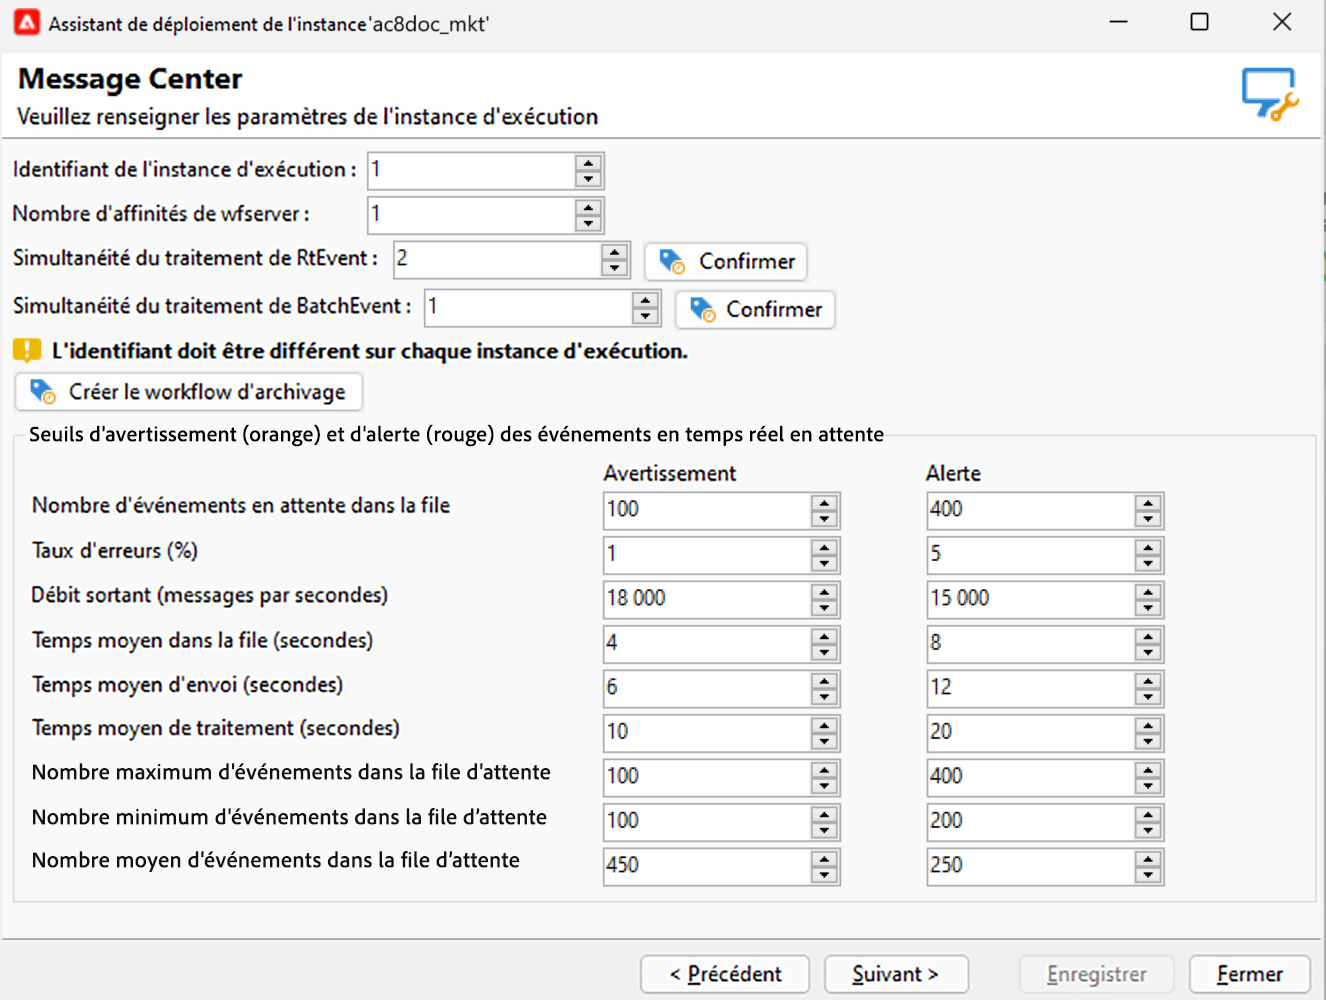Increase Nombre minimum d'événements Alerte value
This screenshot has width=1326, height=1000.
(1148, 814)
